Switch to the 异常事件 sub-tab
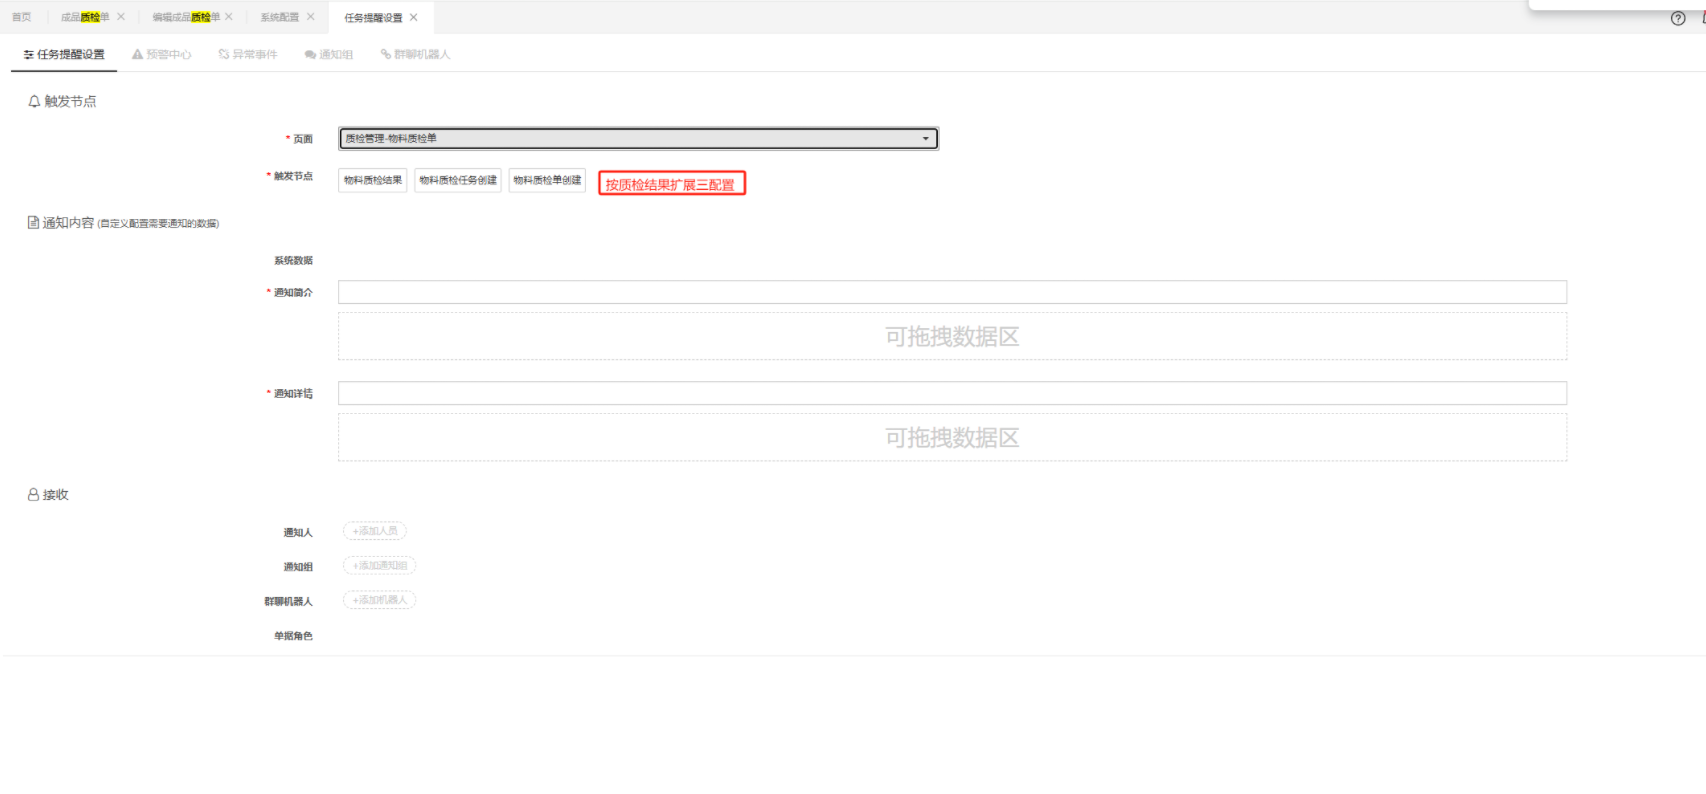 point(248,55)
